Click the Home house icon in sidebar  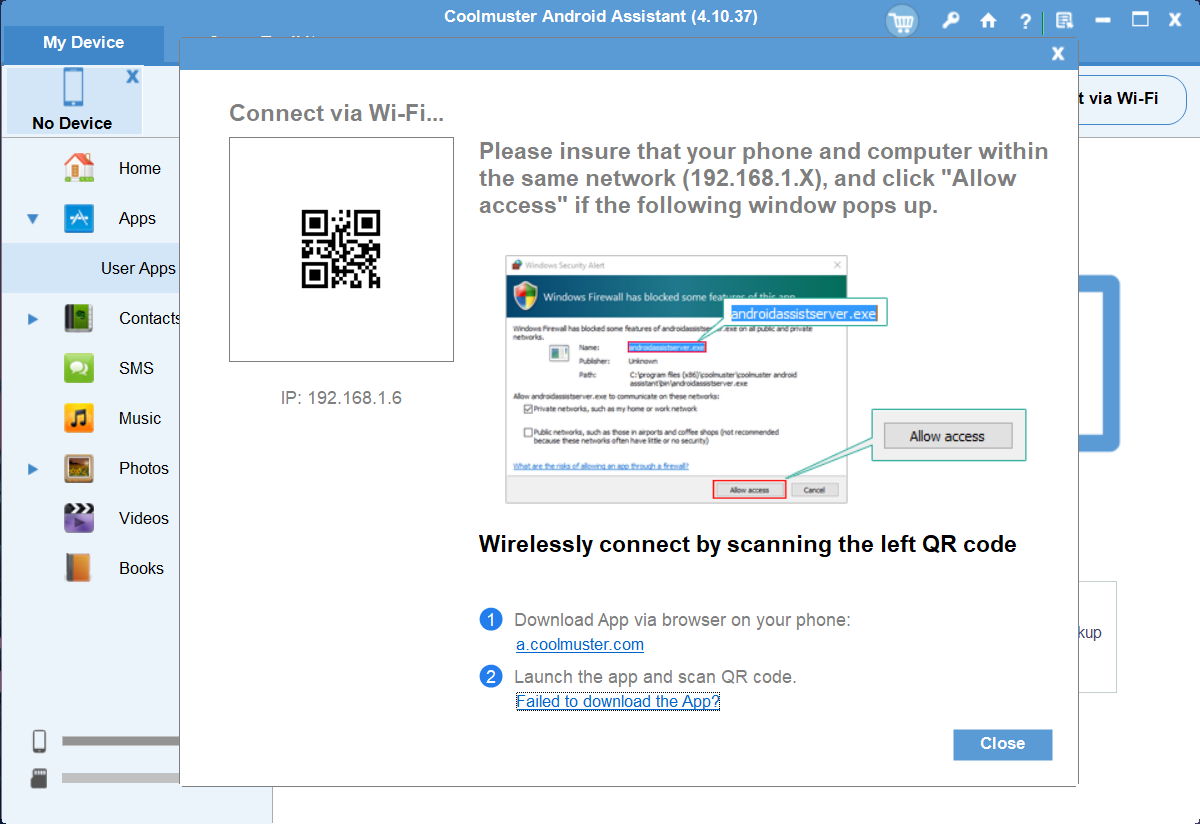click(79, 168)
